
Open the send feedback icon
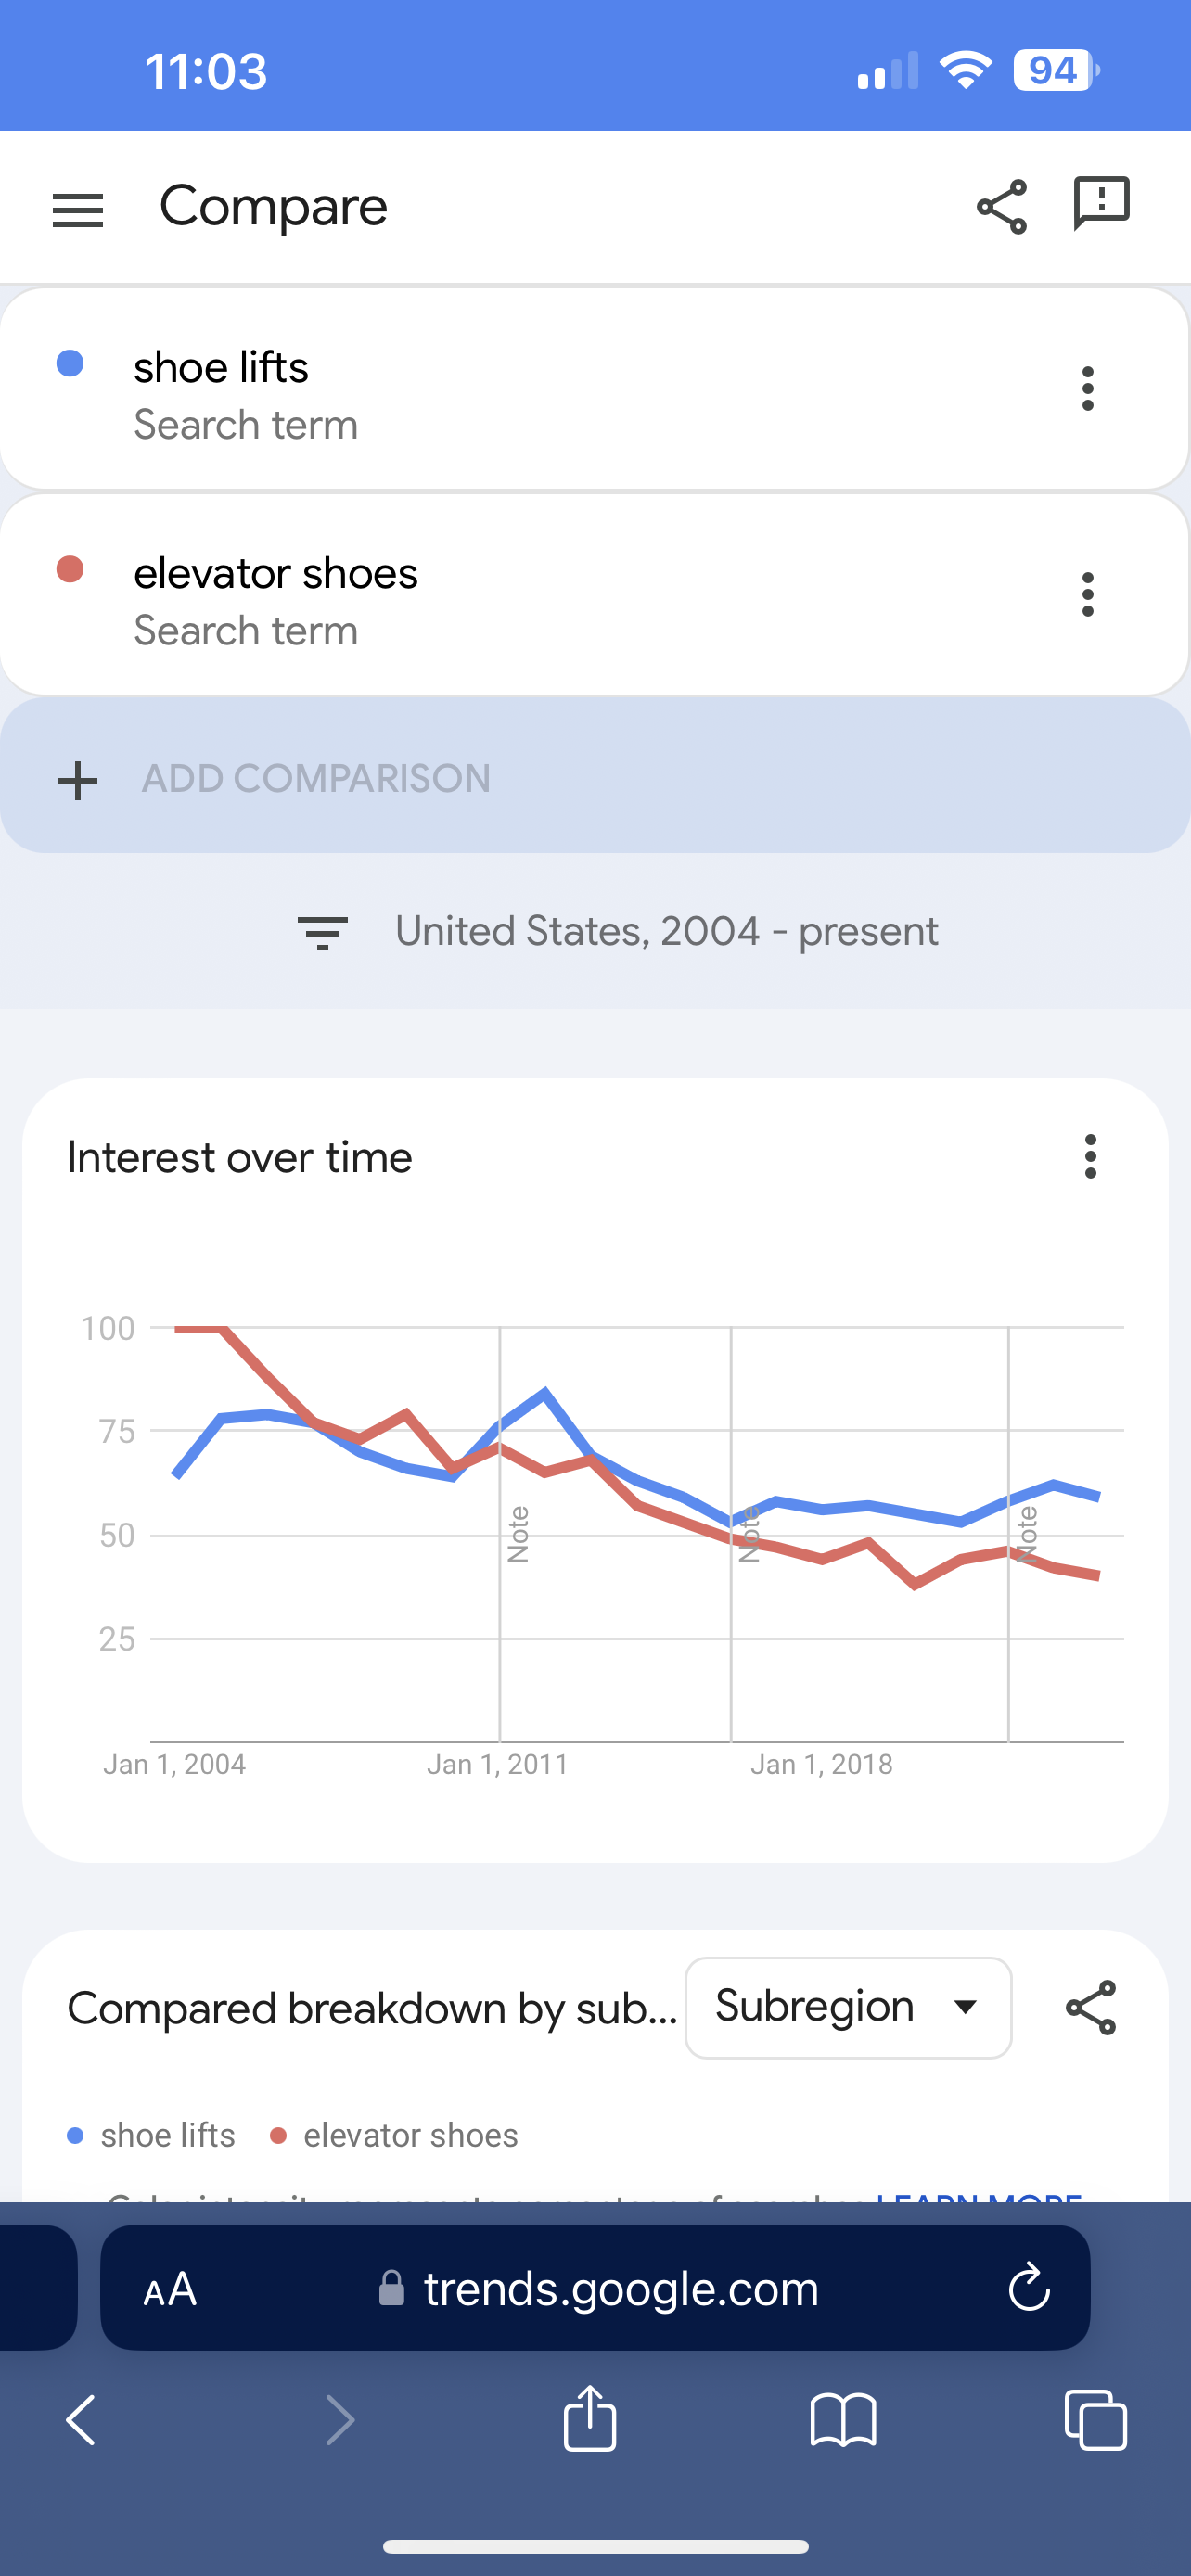tap(1101, 203)
